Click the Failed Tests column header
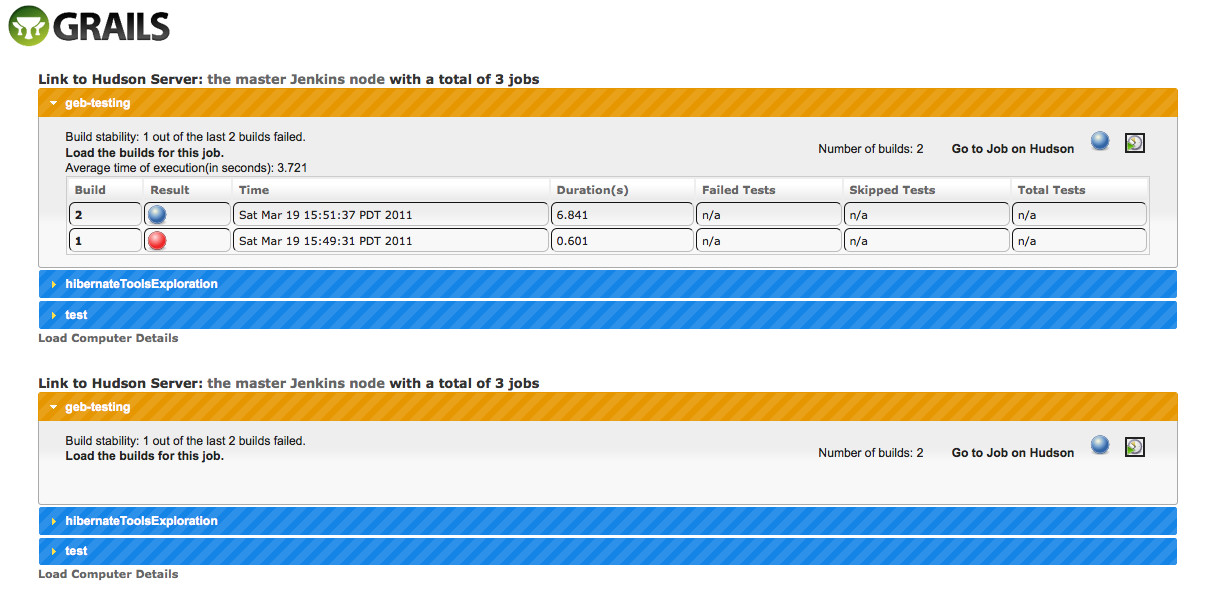1208x590 pixels. coord(768,190)
